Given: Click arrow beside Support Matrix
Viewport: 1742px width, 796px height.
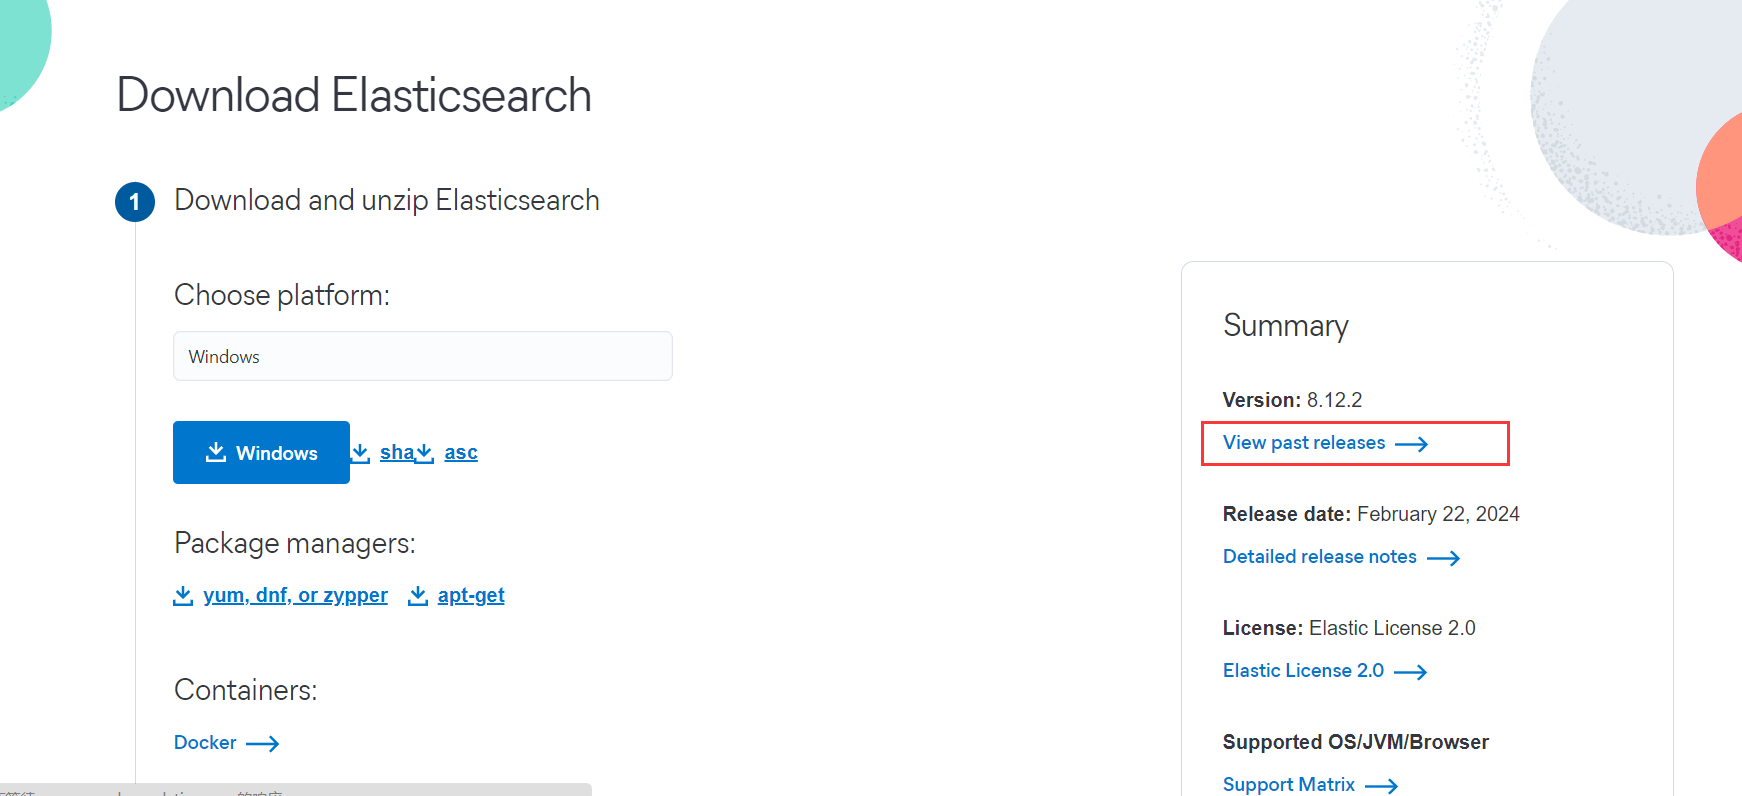Looking at the screenshot, I should tap(1382, 786).
